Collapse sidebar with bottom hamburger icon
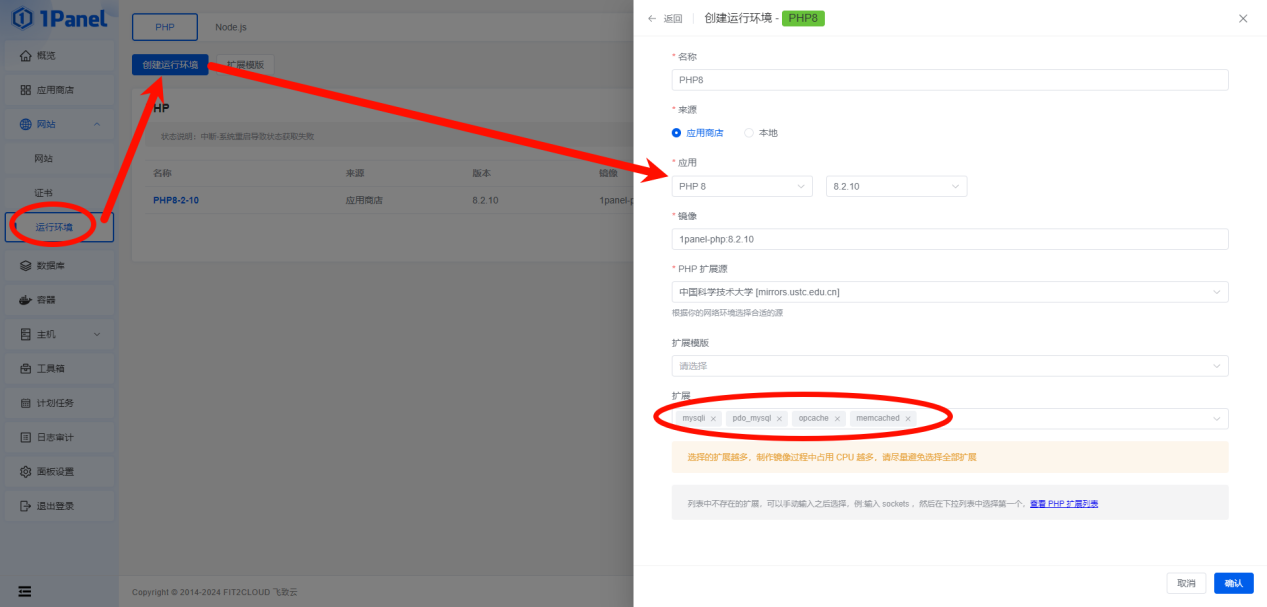 [24, 591]
